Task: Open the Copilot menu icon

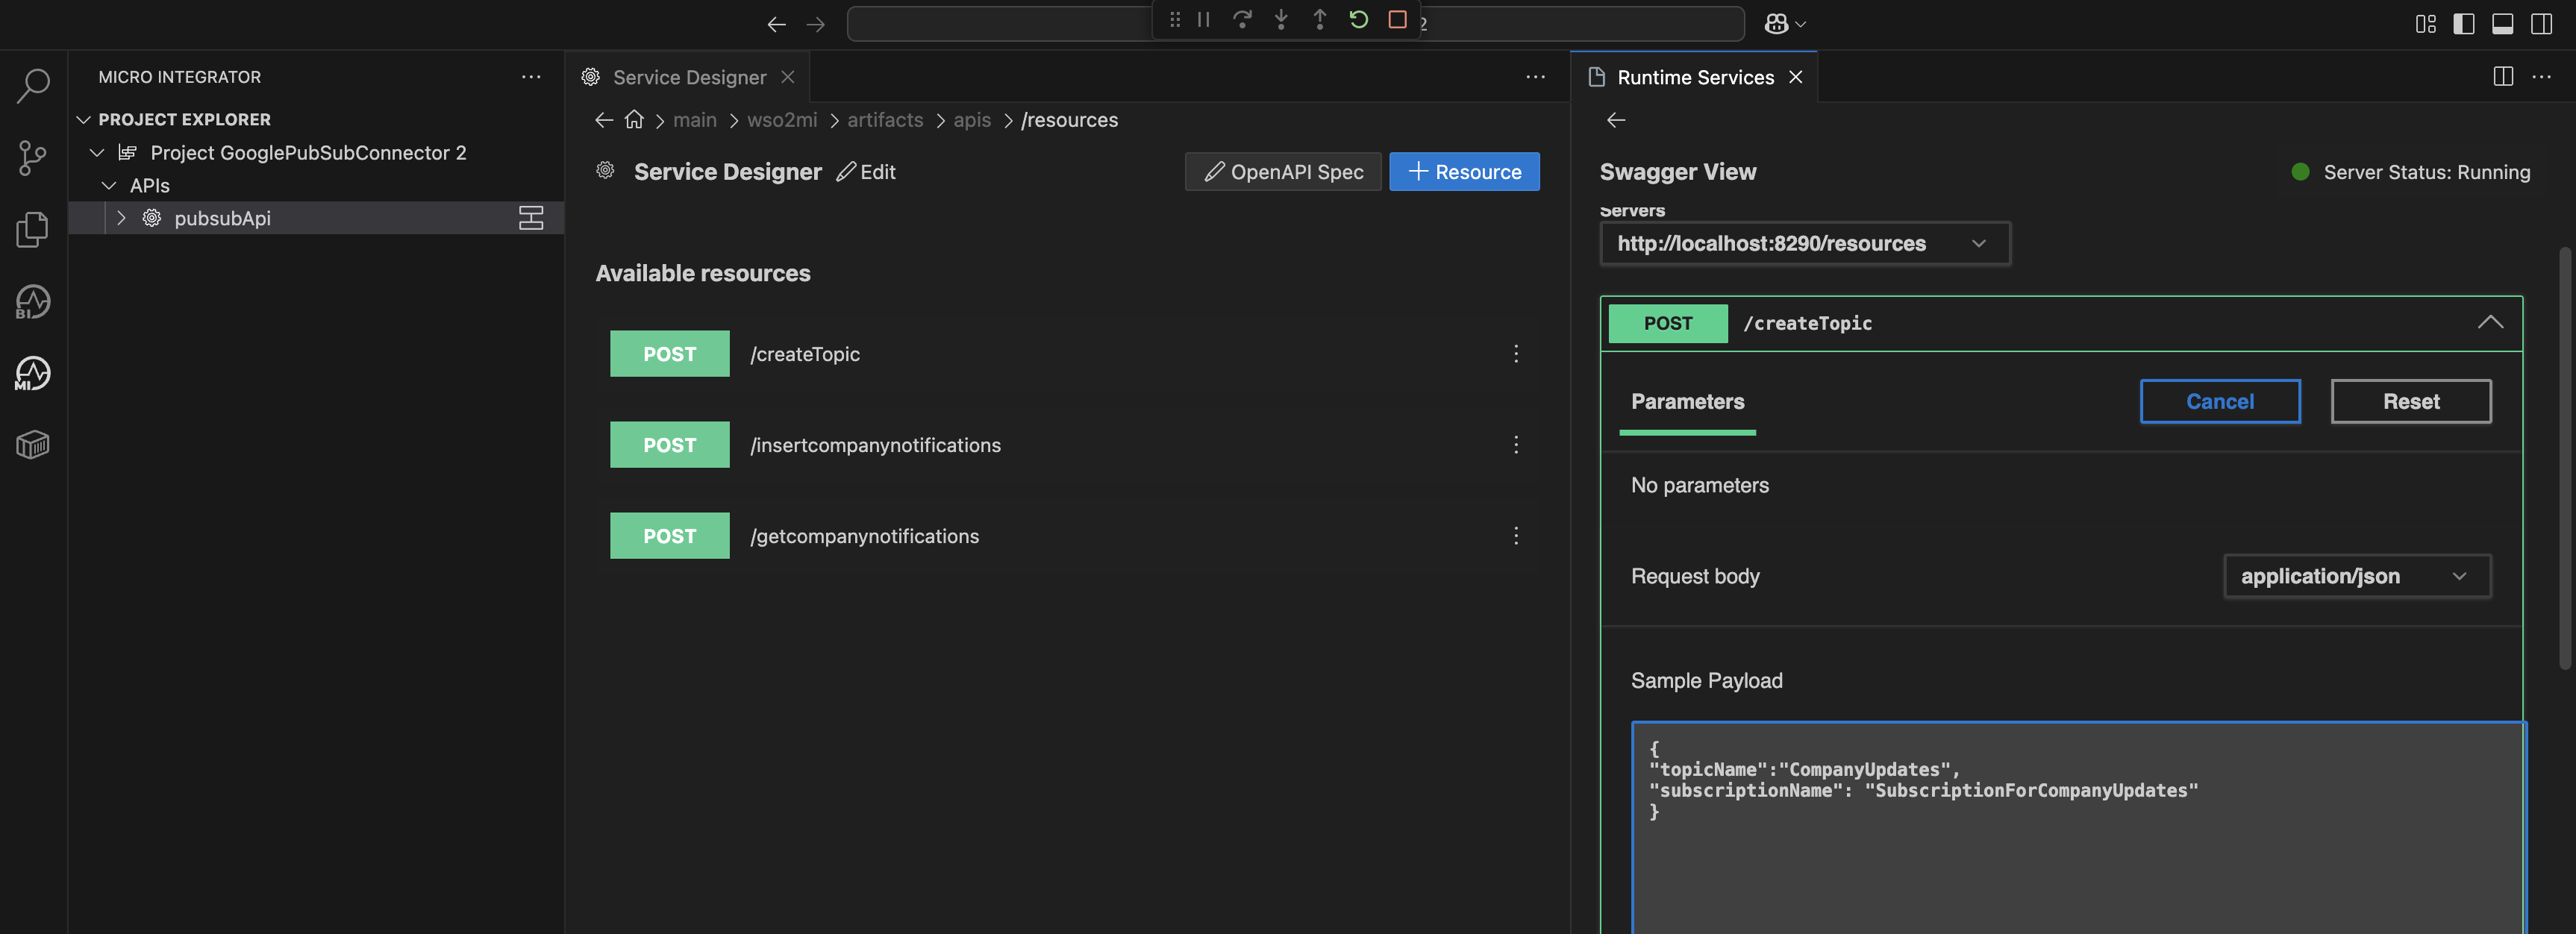Action: tap(1784, 24)
